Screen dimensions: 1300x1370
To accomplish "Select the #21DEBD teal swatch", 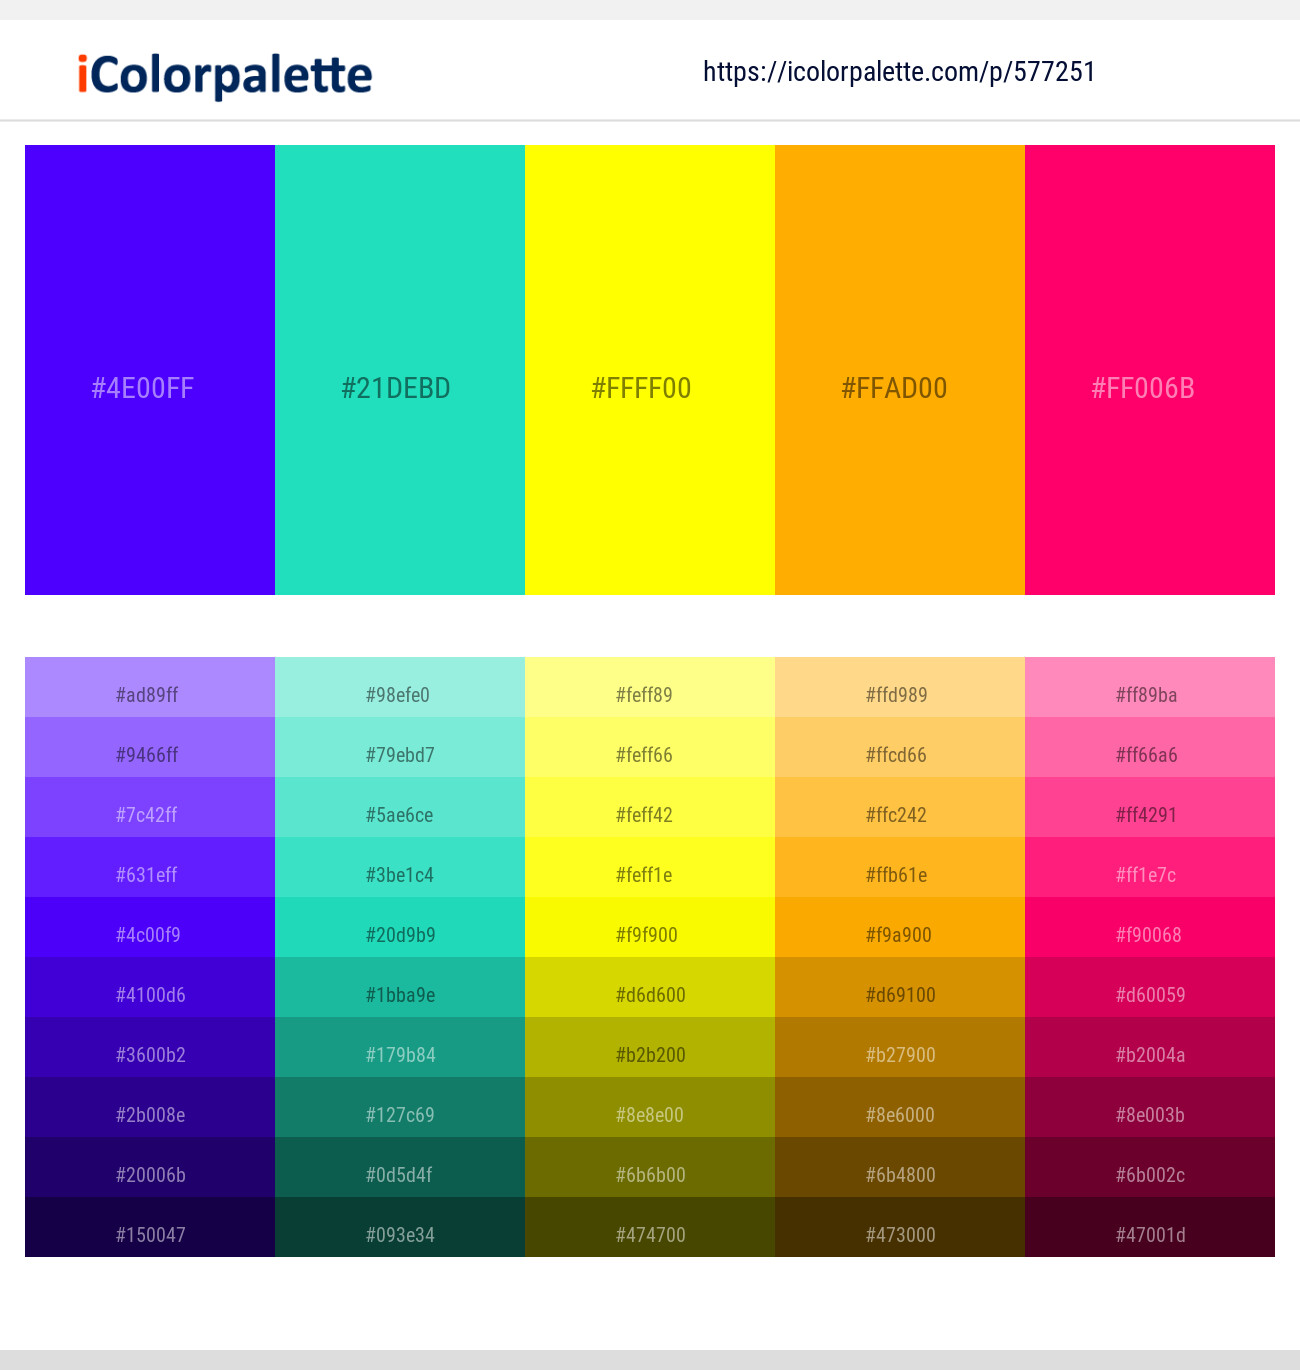I will pyautogui.click(x=399, y=370).
